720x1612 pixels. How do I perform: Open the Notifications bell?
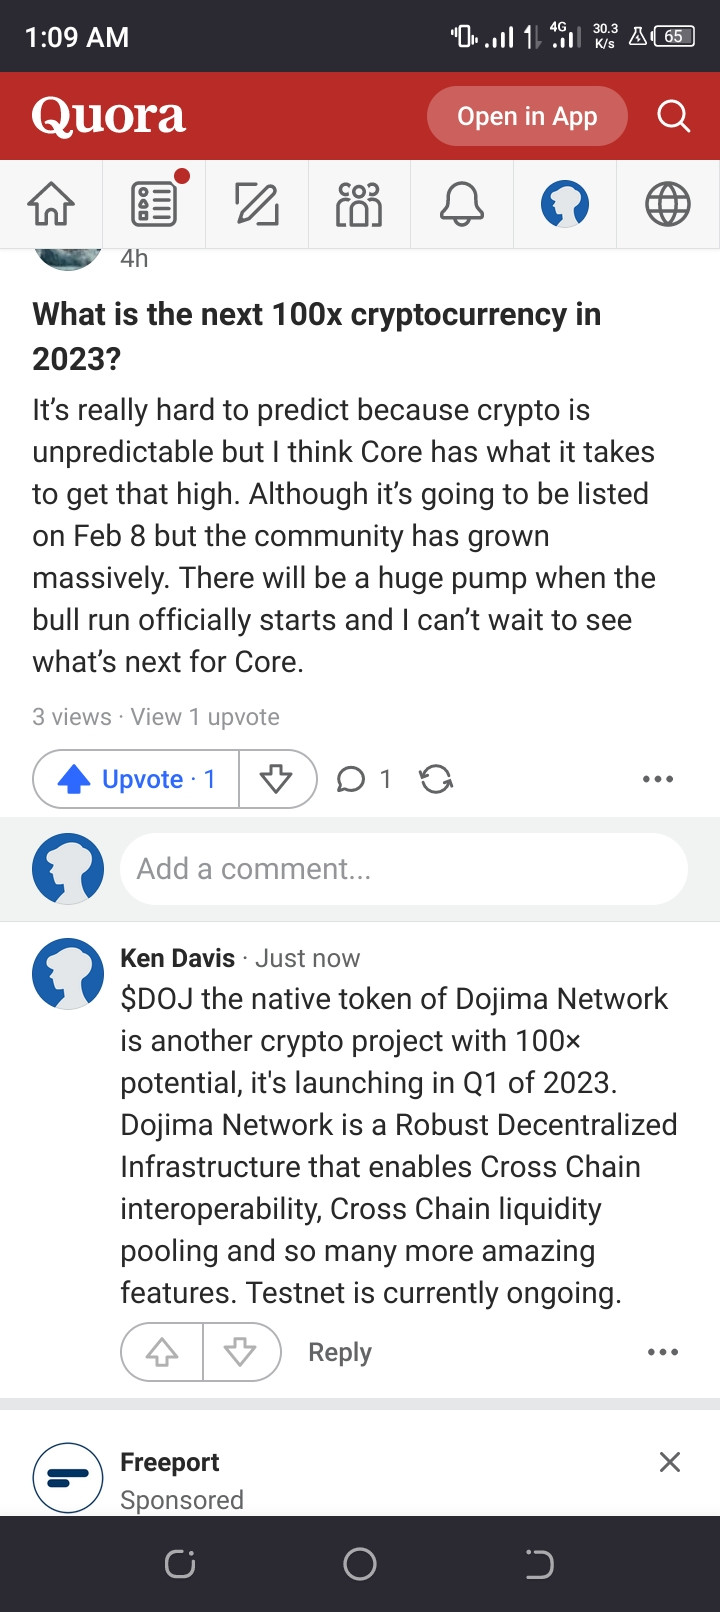click(x=462, y=204)
